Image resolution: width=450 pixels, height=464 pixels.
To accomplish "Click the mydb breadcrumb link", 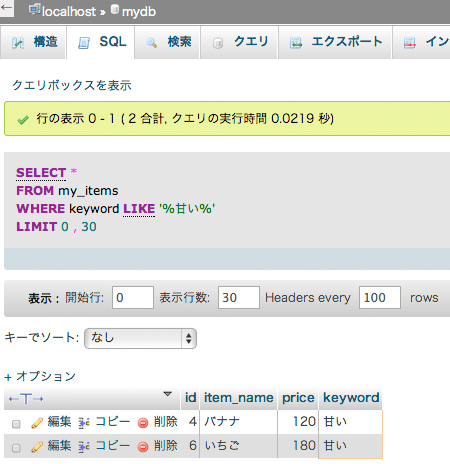I will tap(139, 12).
